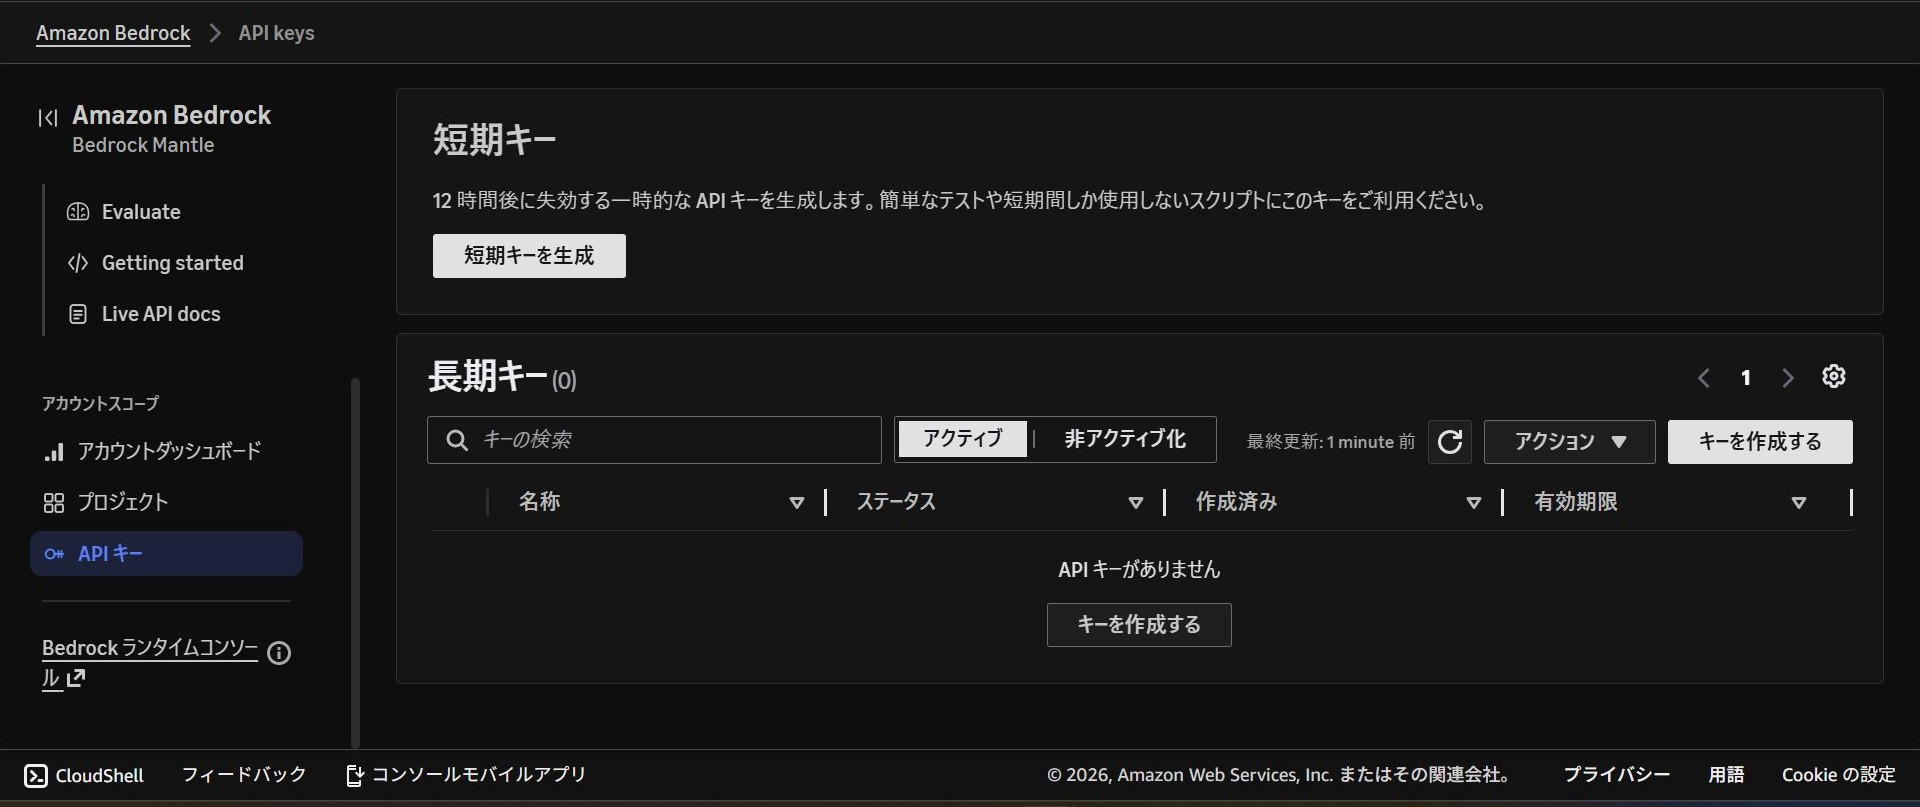Click the アカウントスコープ section label
This screenshot has width=1920, height=807.
(x=100, y=404)
